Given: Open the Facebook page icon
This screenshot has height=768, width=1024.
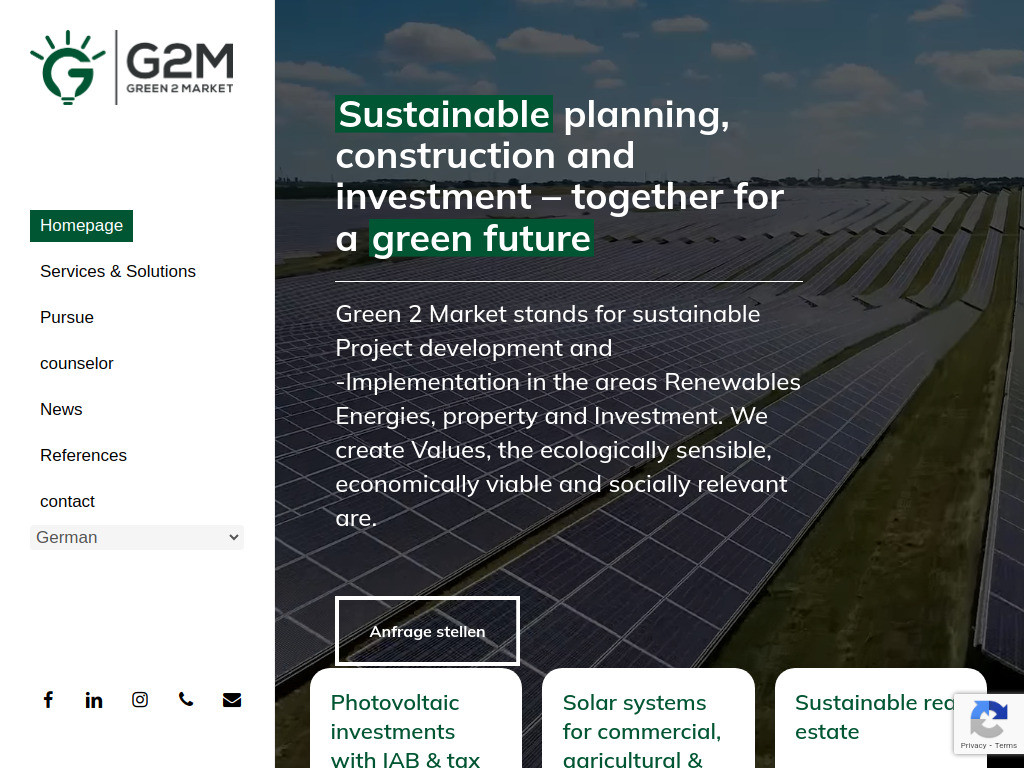Looking at the screenshot, I should coord(48,699).
